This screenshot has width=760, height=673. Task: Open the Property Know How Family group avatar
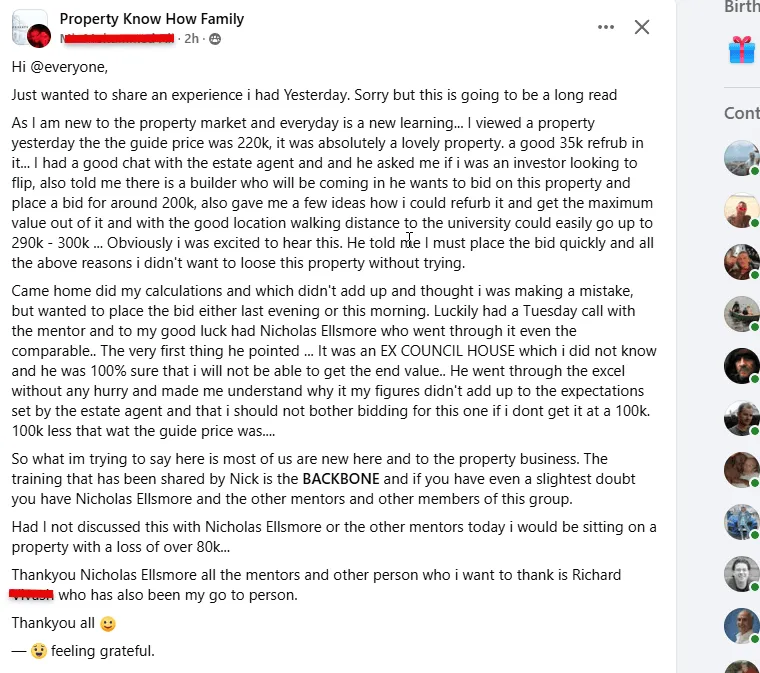[x=30, y=29]
